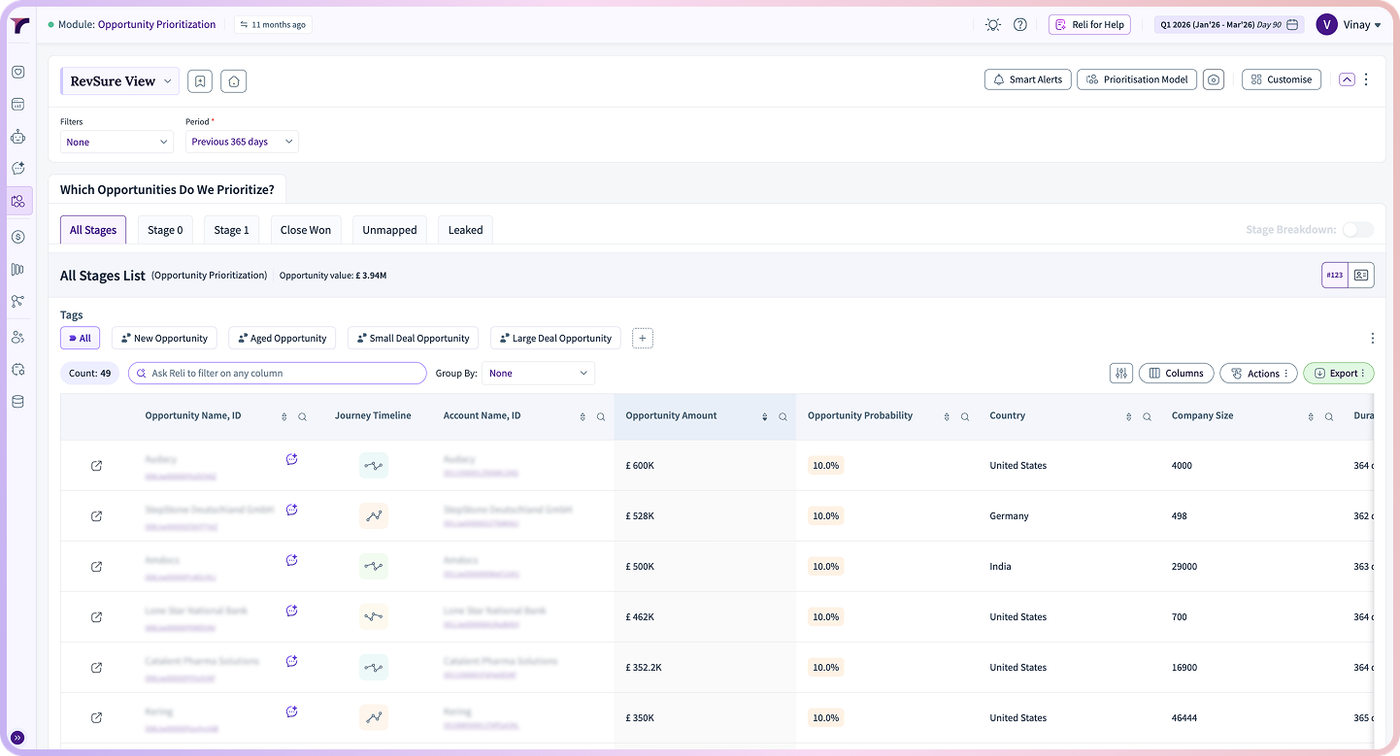Click the external link icon in first row
The width and height of the screenshot is (1400, 756).
coord(96,466)
